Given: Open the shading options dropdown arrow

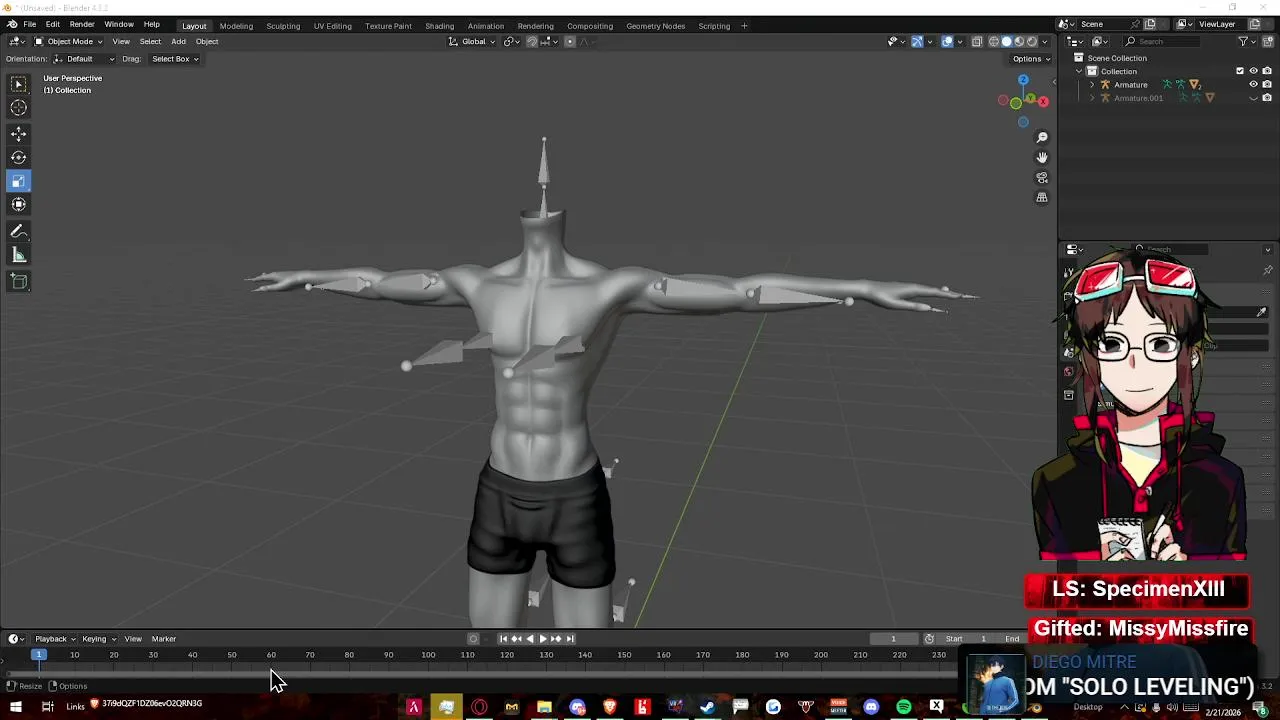Looking at the screenshot, I should click(x=1047, y=41).
